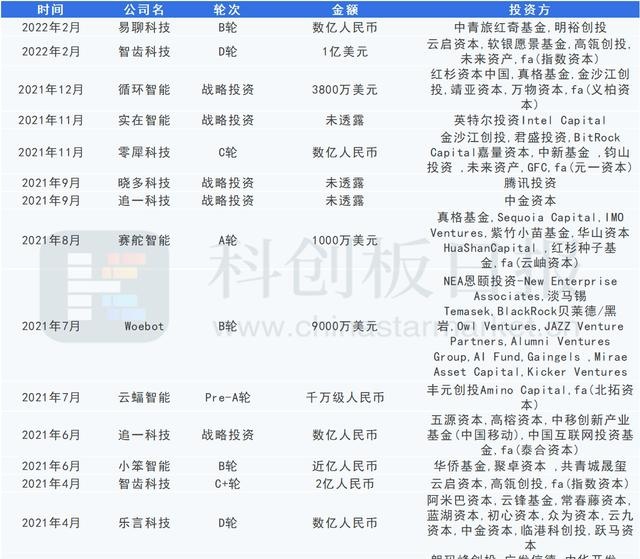The height and width of the screenshot is (559, 640).
Task: Click 追一科技 in the 2021年9月 row
Action: pos(144,200)
